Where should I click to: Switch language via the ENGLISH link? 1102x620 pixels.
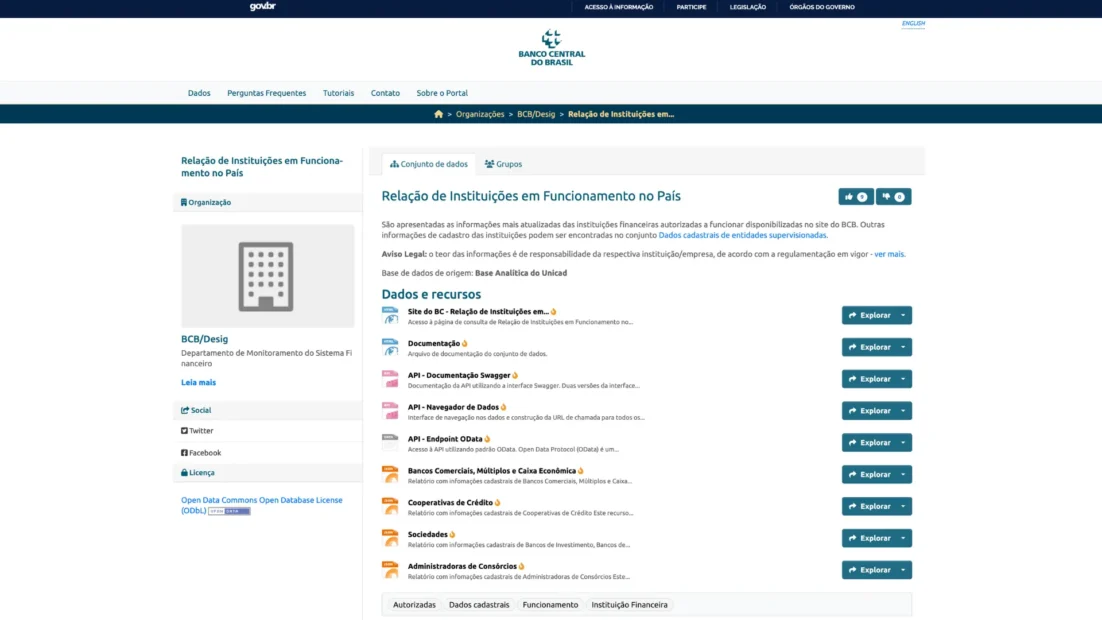point(913,23)
